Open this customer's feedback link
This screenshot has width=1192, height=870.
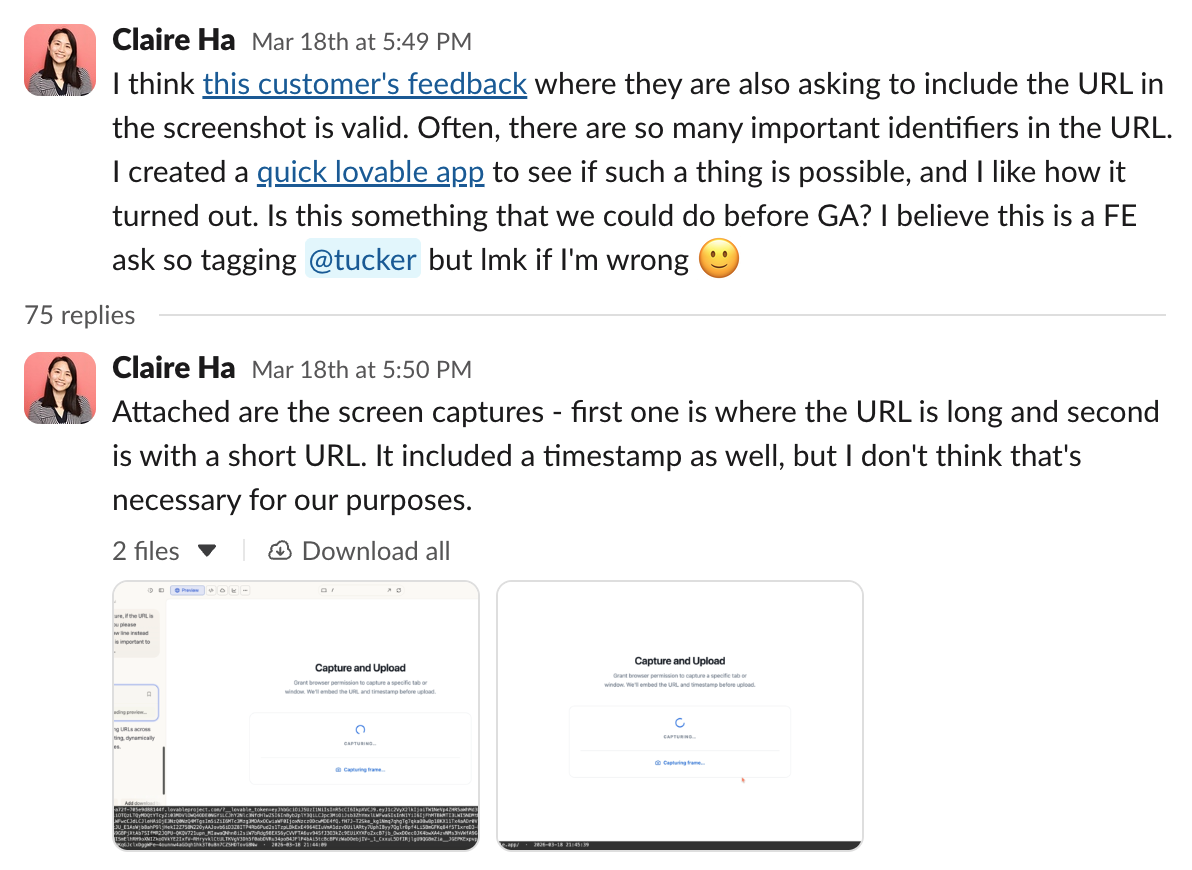(365, 84)
